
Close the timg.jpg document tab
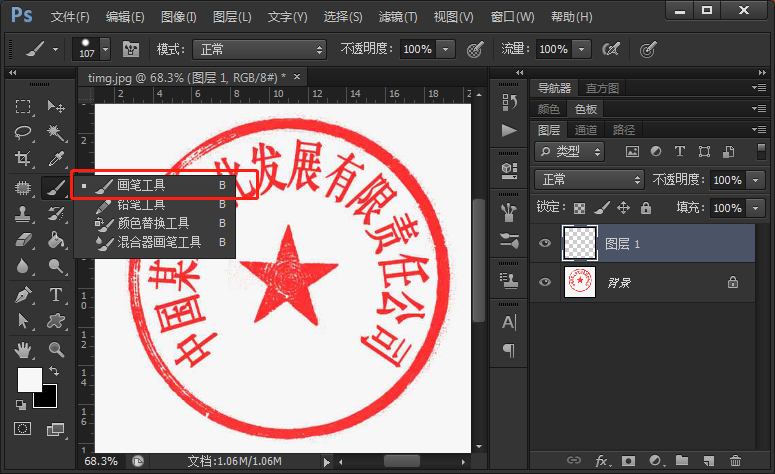pos(297,77)
